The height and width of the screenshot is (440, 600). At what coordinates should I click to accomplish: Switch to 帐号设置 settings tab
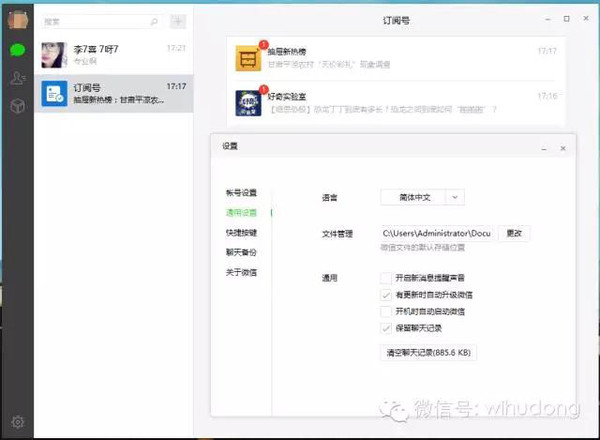(241, 193)
